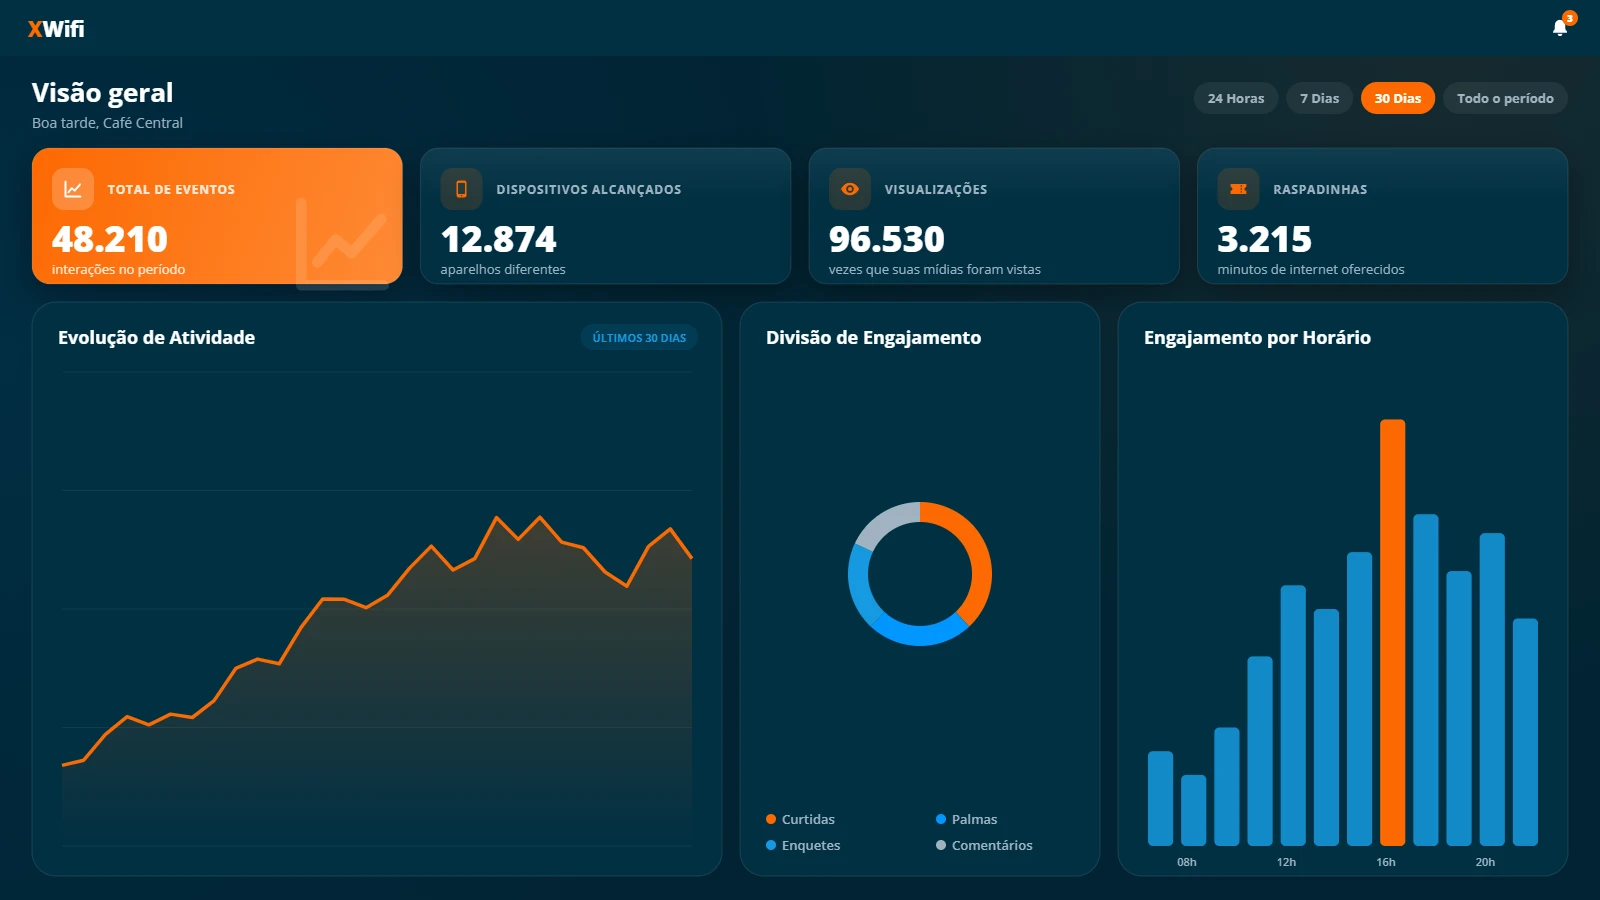1600x900 pixels.
Task: Open the notifications bell icon
Action: pyautogui.click(x=1560, y=28)
